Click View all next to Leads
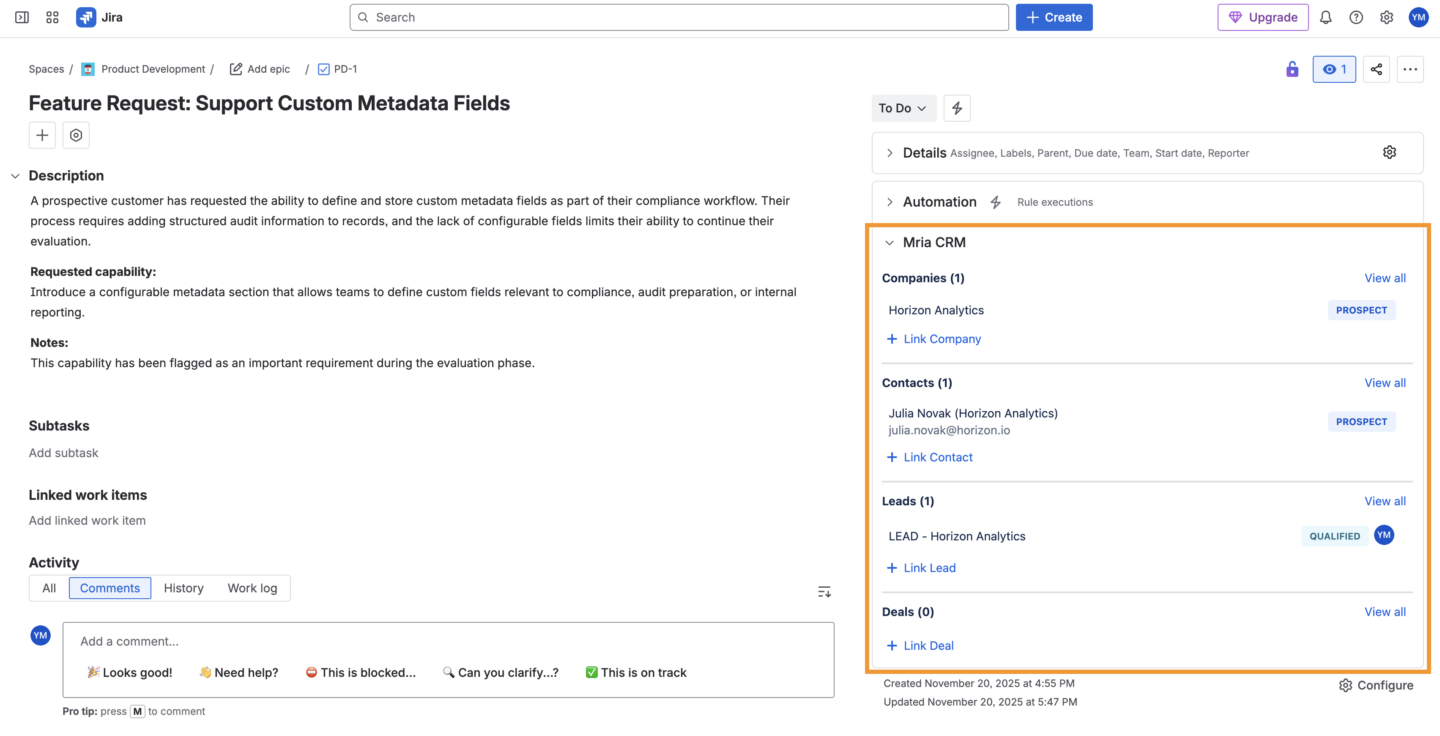 click(x=1385, y=501)
